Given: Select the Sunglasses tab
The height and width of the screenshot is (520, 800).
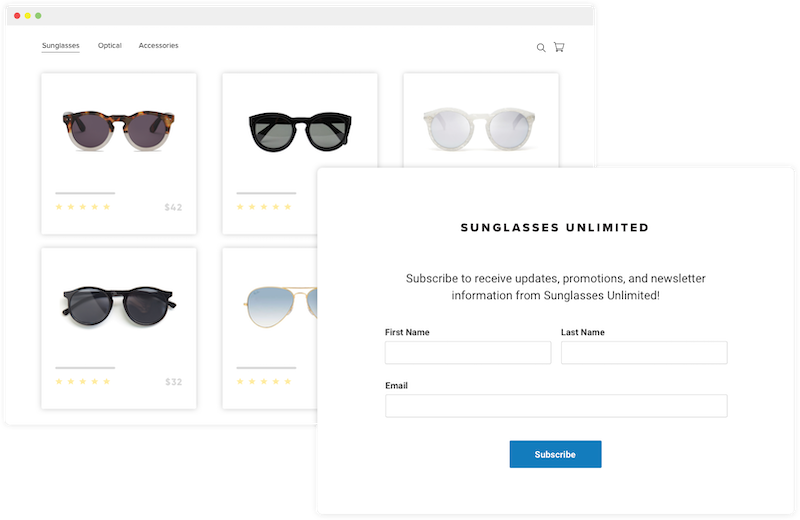Looking at the screenshot, I should click(x=61, y=45).
